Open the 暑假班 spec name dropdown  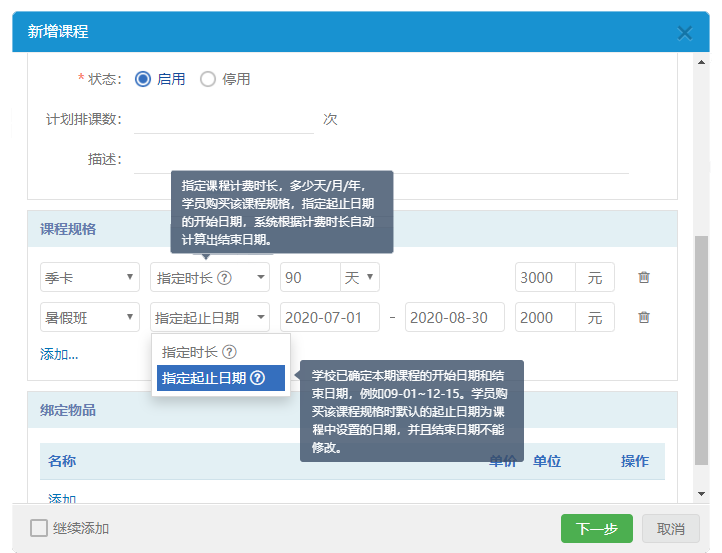(90, 318)
